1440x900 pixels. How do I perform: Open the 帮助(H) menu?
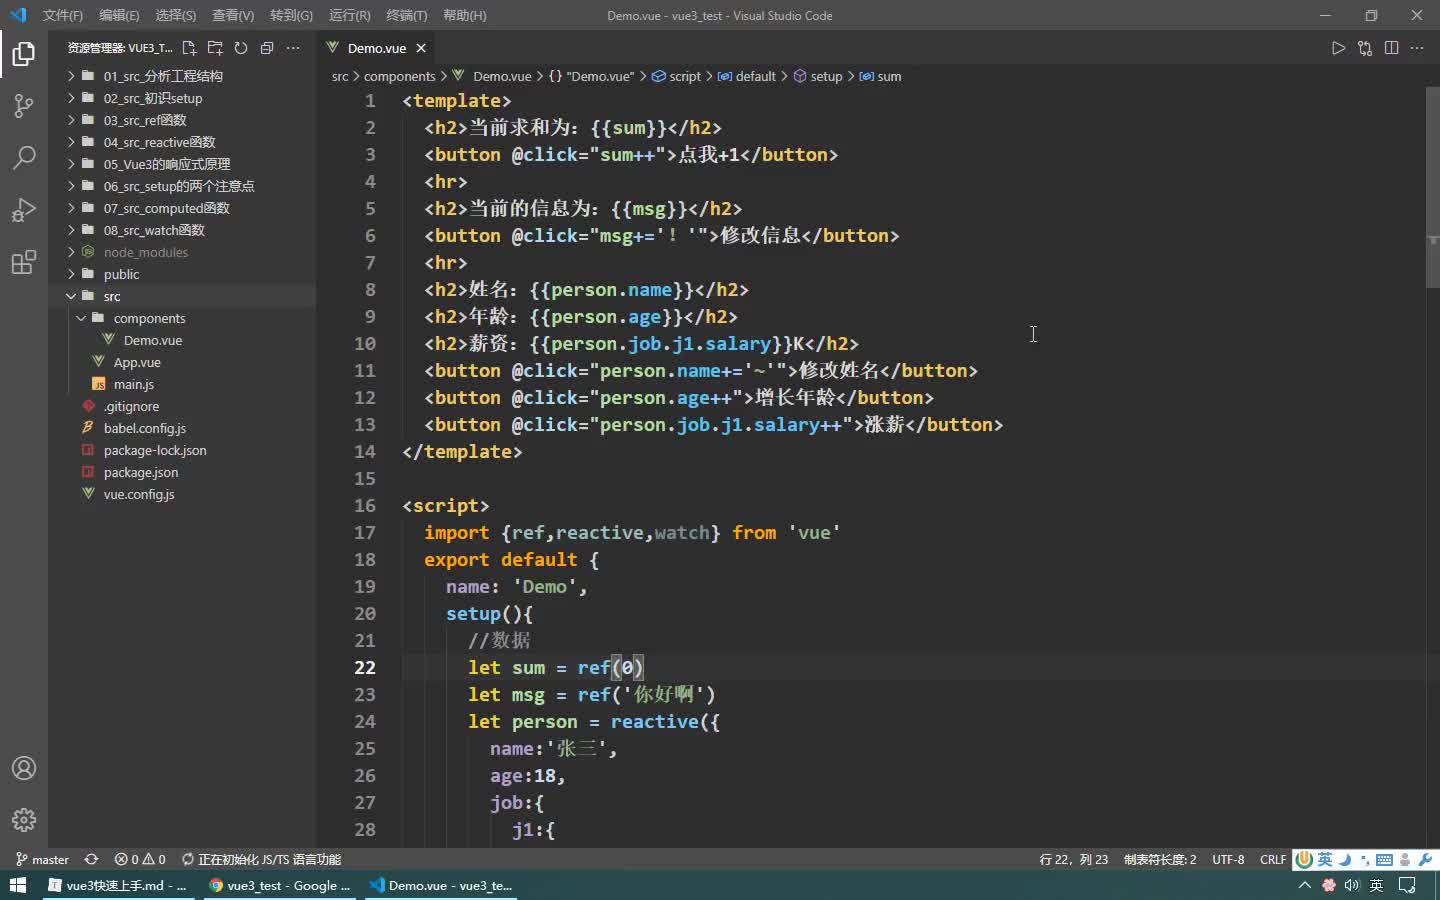tap(464, 15)
